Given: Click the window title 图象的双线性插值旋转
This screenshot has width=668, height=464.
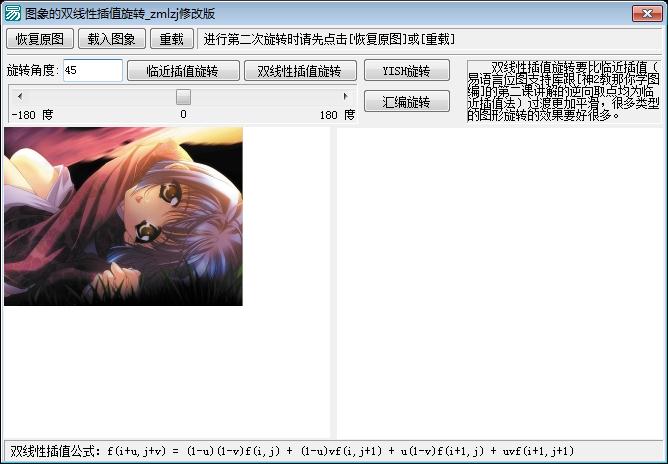Looking at the screenshot, I should point(120,14).
